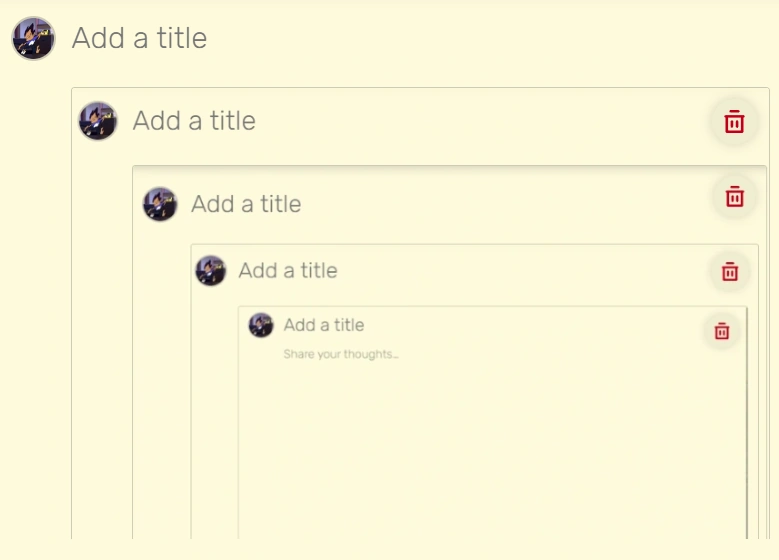This screenshot has height=560, width=779.
Task: Focus the "Share your thoughts..." text area
Action: 341,354
